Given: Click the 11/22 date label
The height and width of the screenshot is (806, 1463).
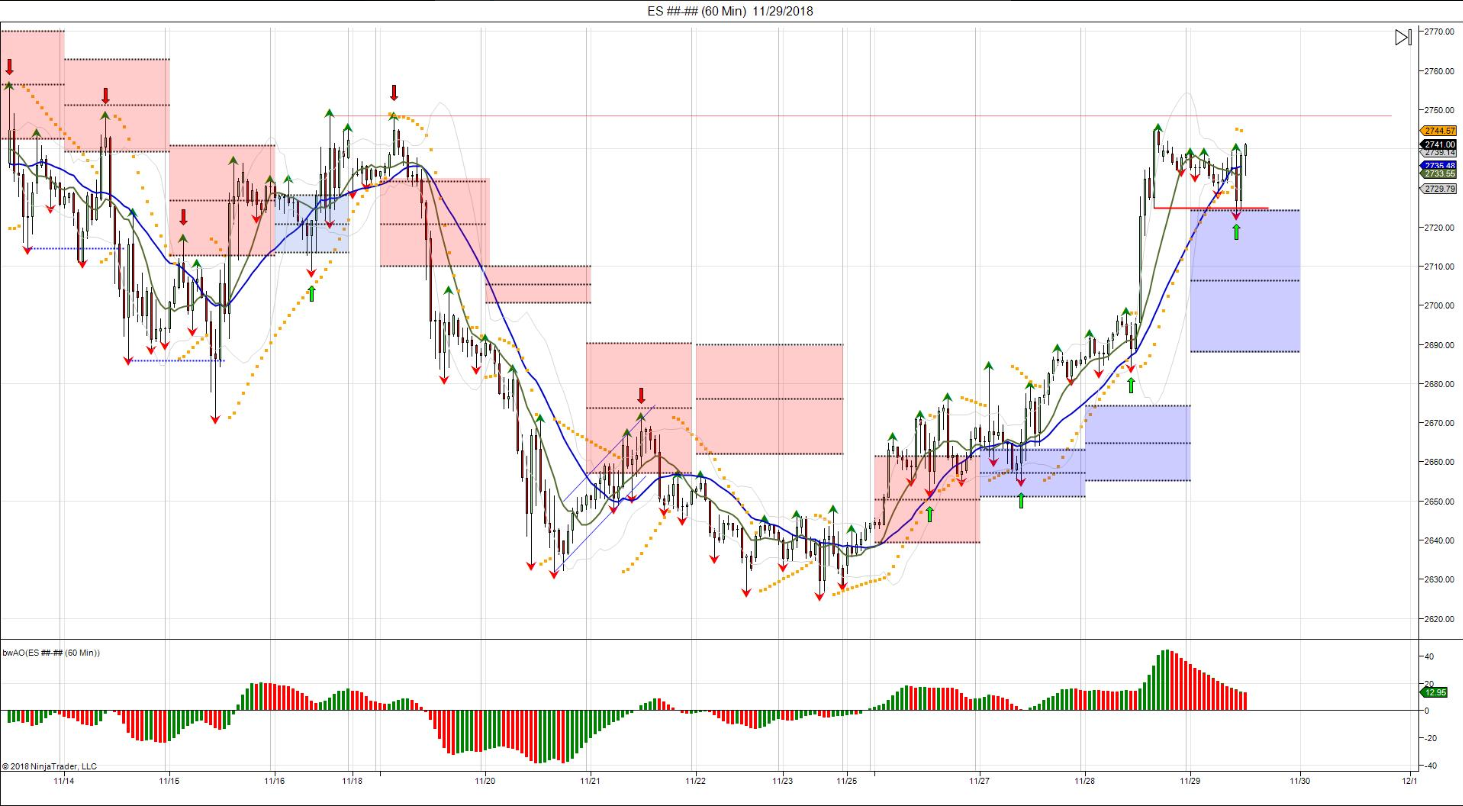Looking at the screenshot, I should click(696, 780).
